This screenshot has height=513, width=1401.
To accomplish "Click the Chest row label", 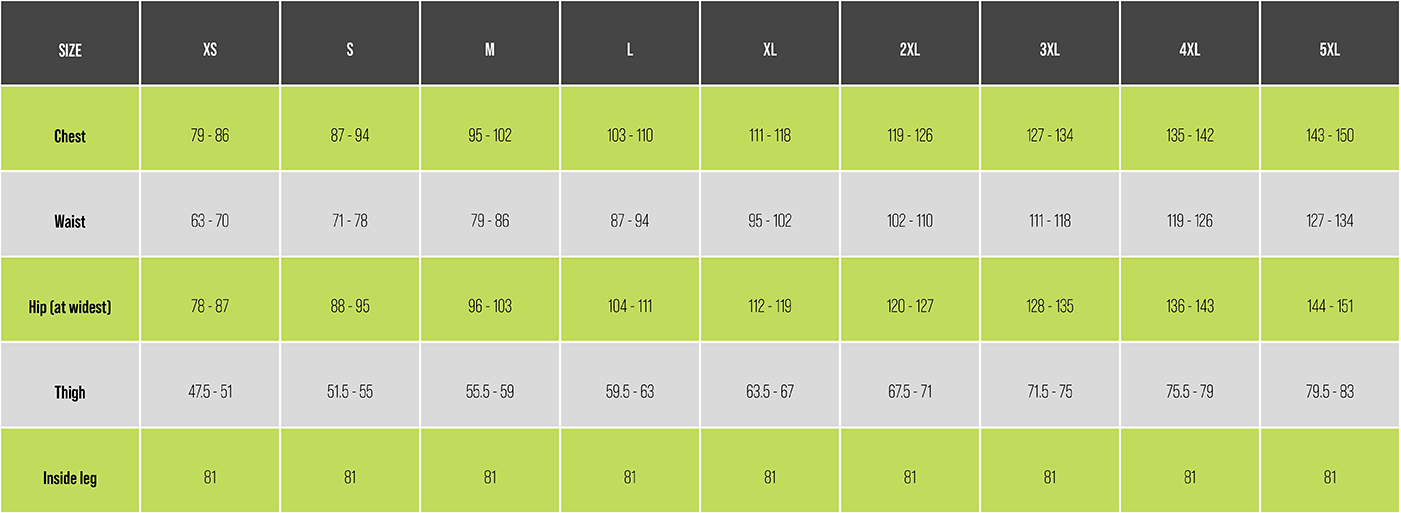I will tap(70, 136).
